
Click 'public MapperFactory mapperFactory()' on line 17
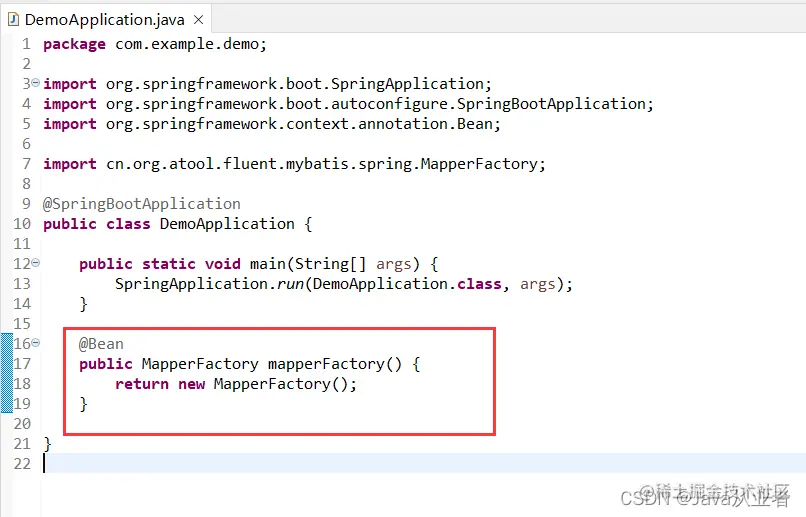coord(240,364)
